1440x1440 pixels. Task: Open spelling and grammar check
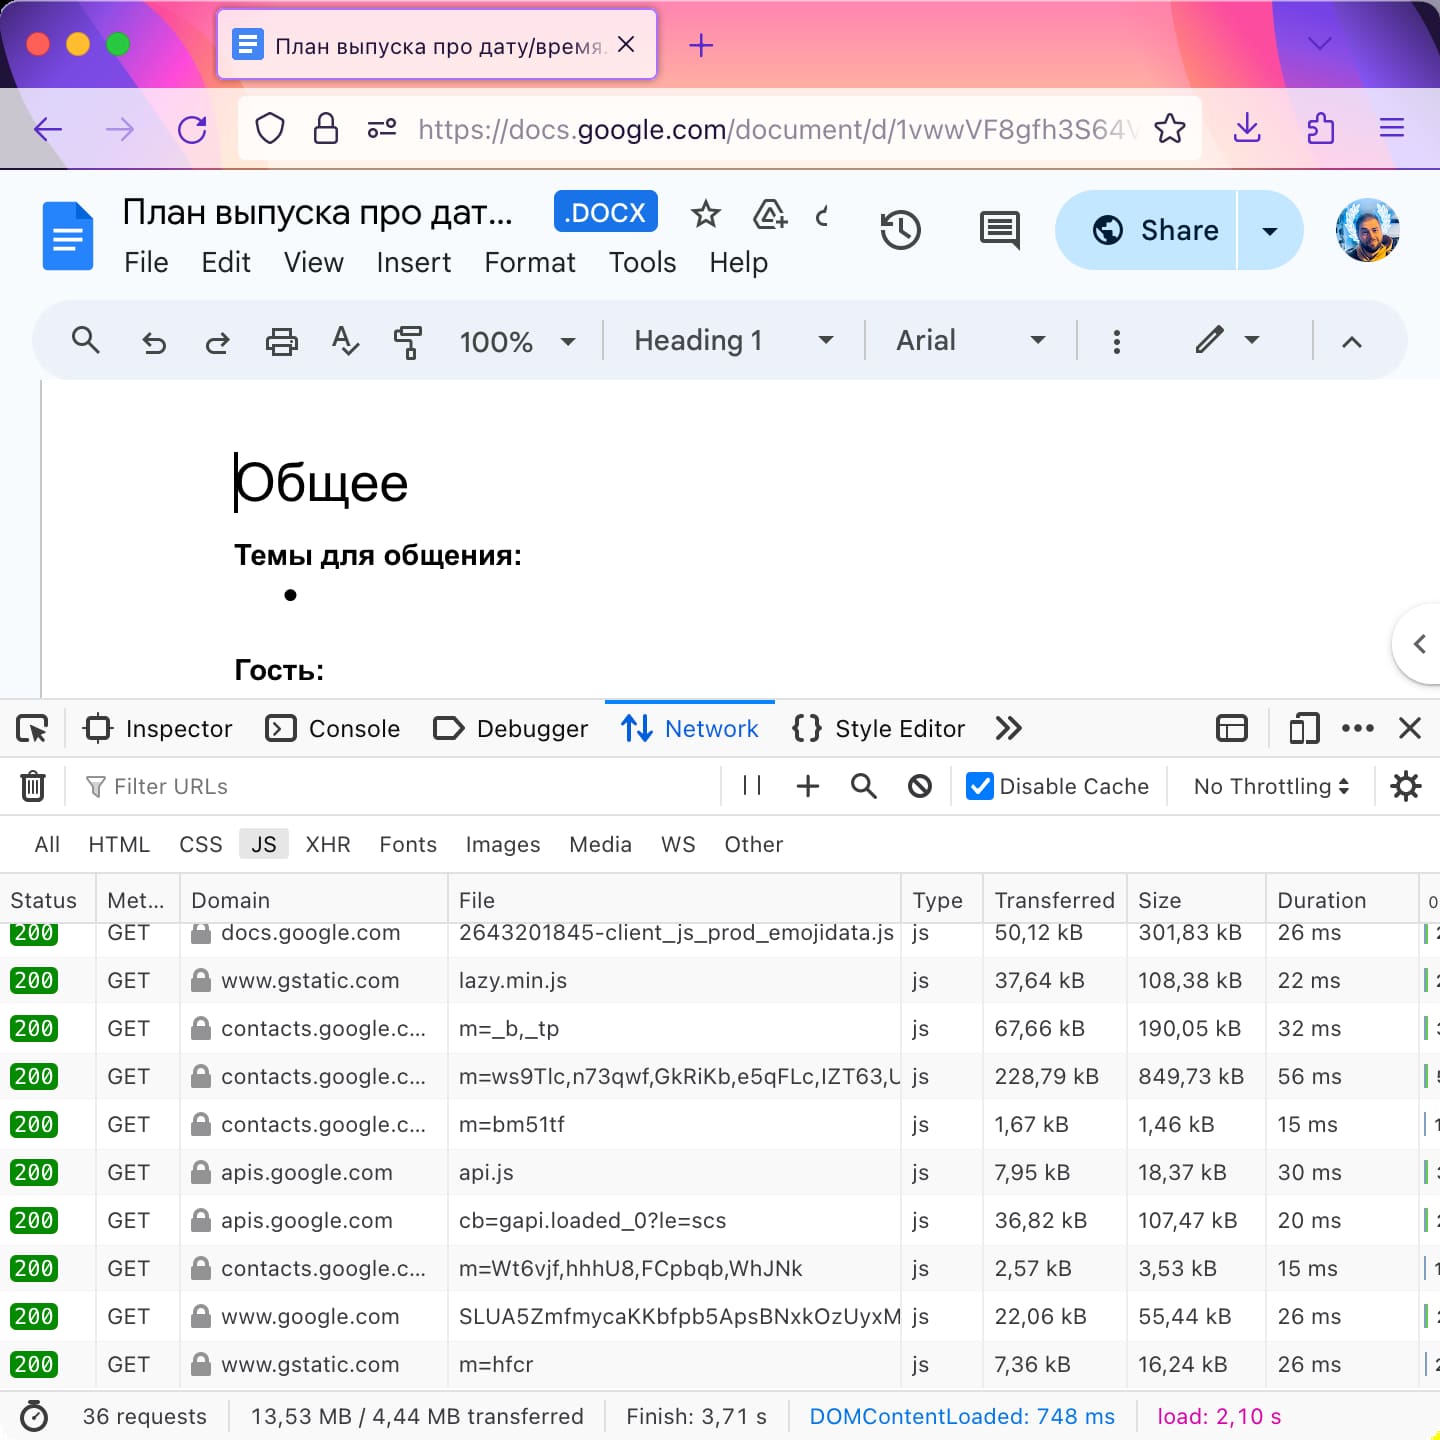345,341
